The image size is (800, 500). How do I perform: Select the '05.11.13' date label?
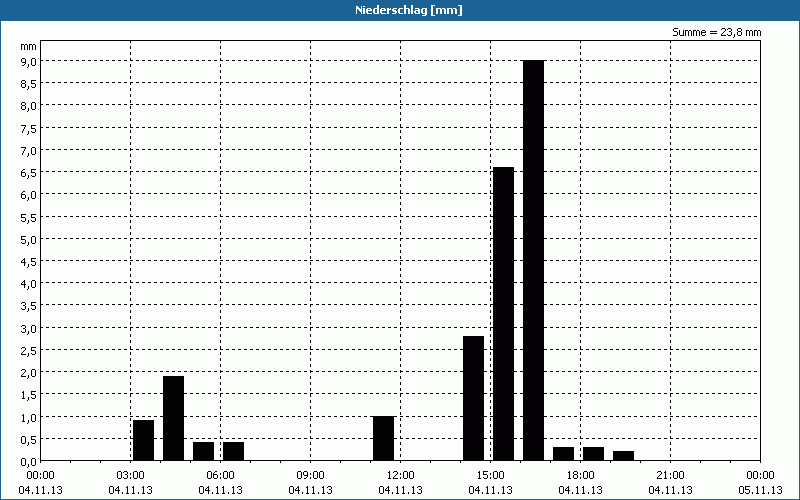pos(760,490)
